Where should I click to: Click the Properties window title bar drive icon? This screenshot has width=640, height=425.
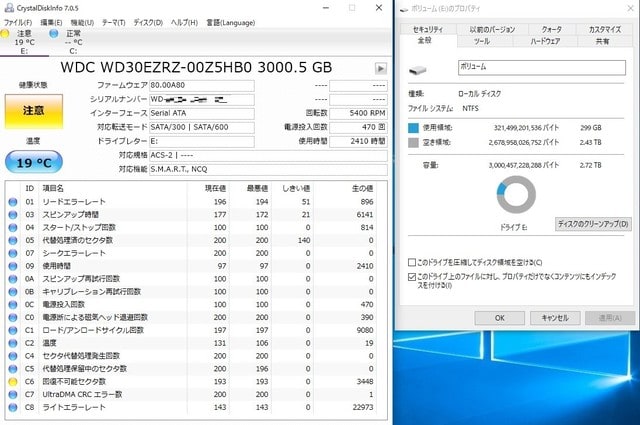[404, 9]
